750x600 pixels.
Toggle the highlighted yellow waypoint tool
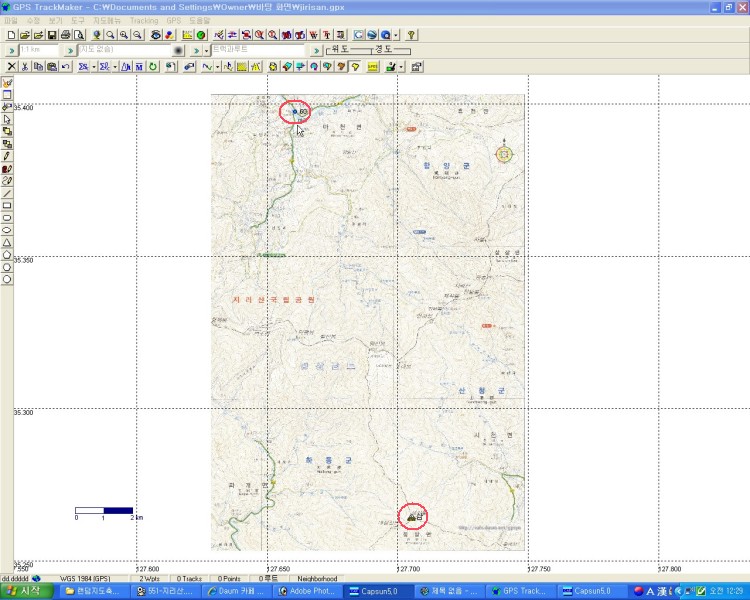(355, 67)
